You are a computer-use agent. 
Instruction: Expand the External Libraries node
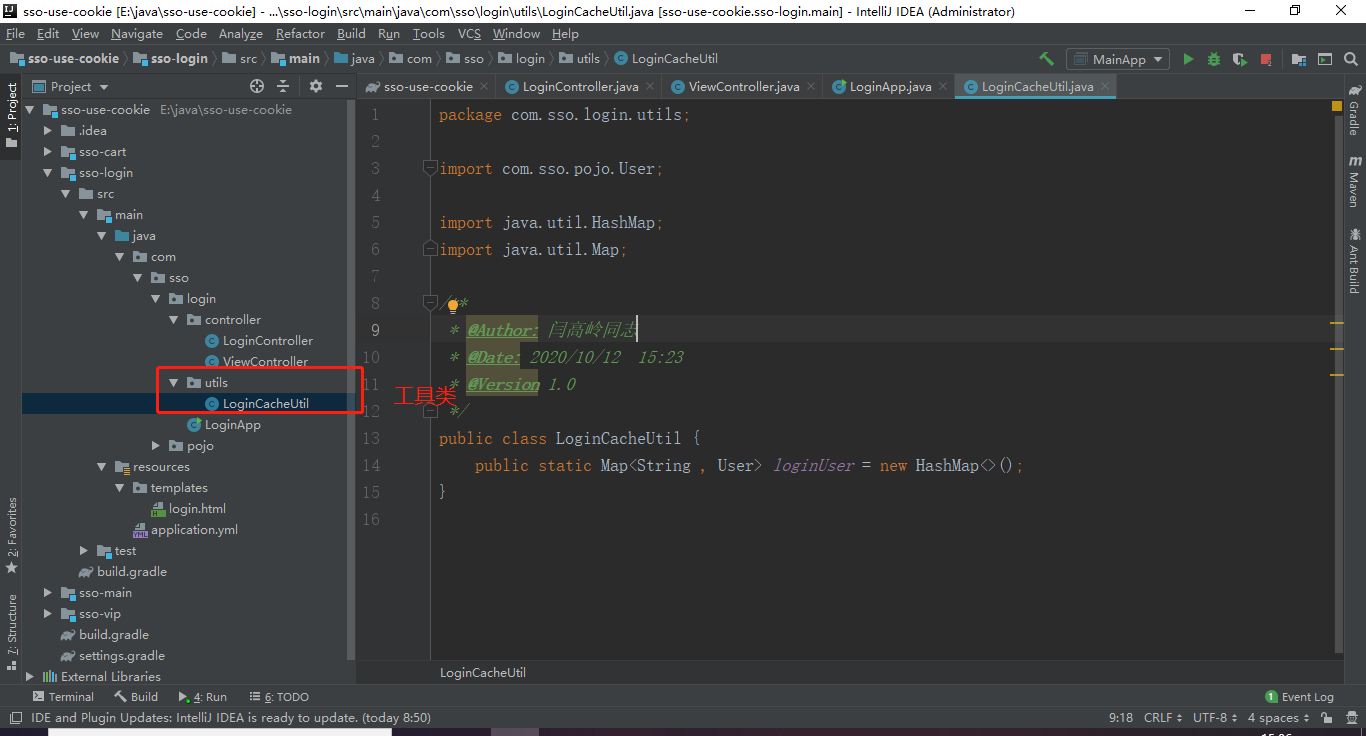29,677
